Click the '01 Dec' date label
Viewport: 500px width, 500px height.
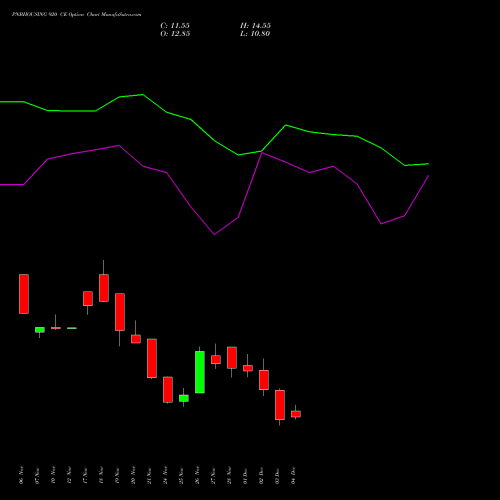[246, 475]
